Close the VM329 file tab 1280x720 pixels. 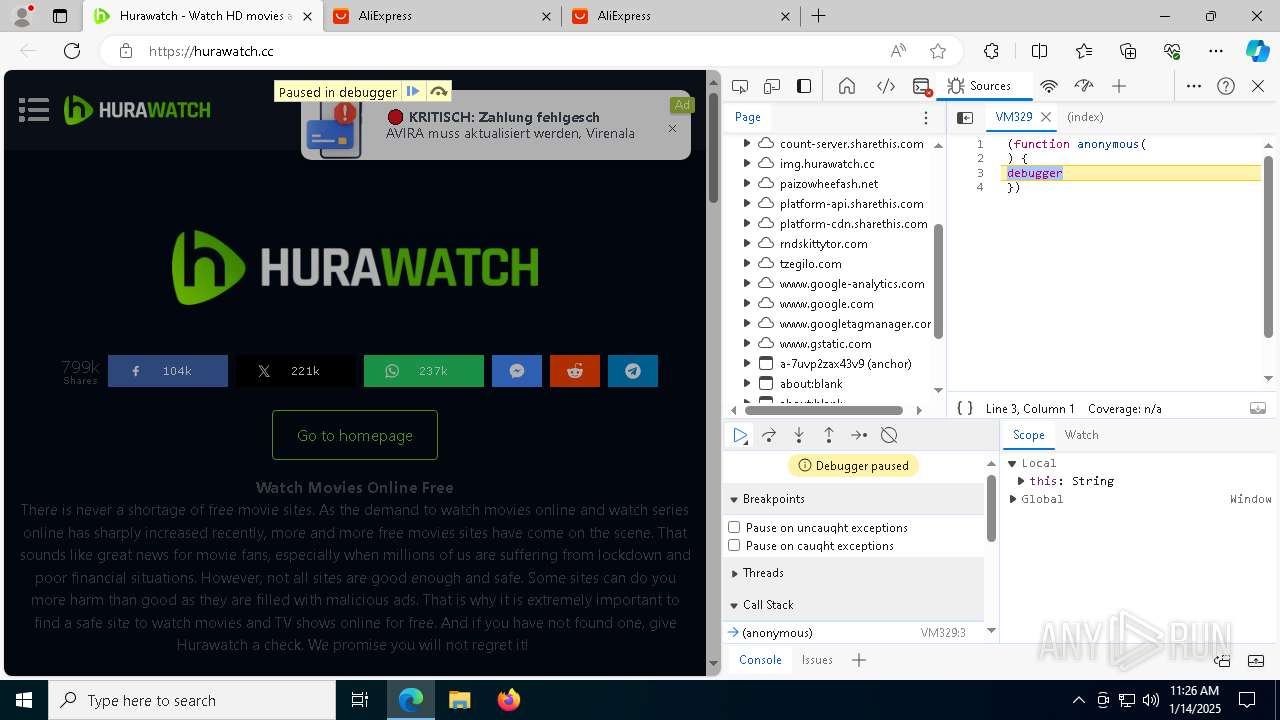pos(1046,117)
